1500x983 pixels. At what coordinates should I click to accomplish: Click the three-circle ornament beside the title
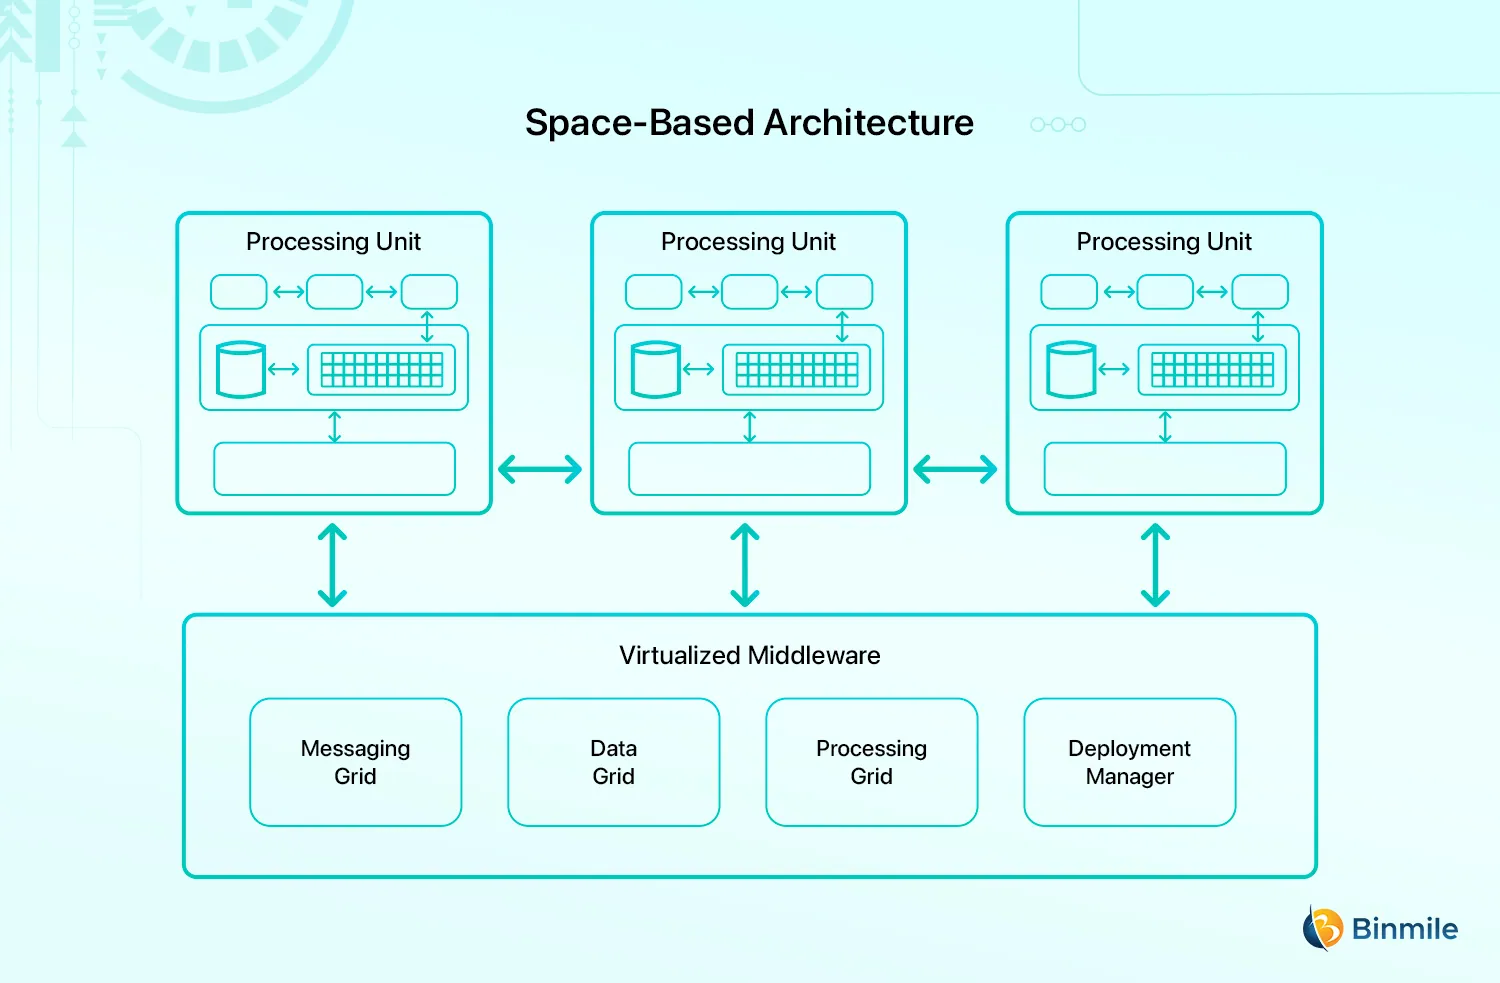[x=1058, y=125]
